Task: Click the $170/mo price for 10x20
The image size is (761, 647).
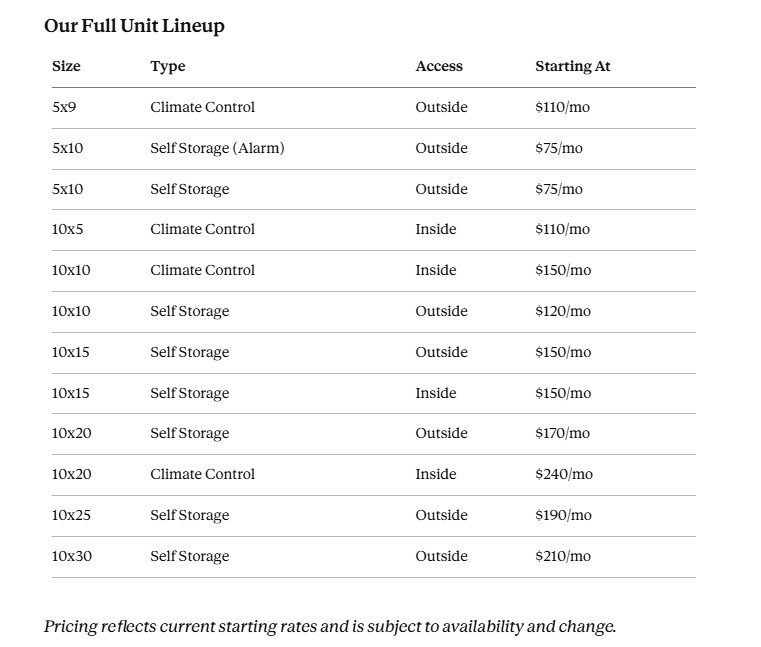Action: [562, 433]
